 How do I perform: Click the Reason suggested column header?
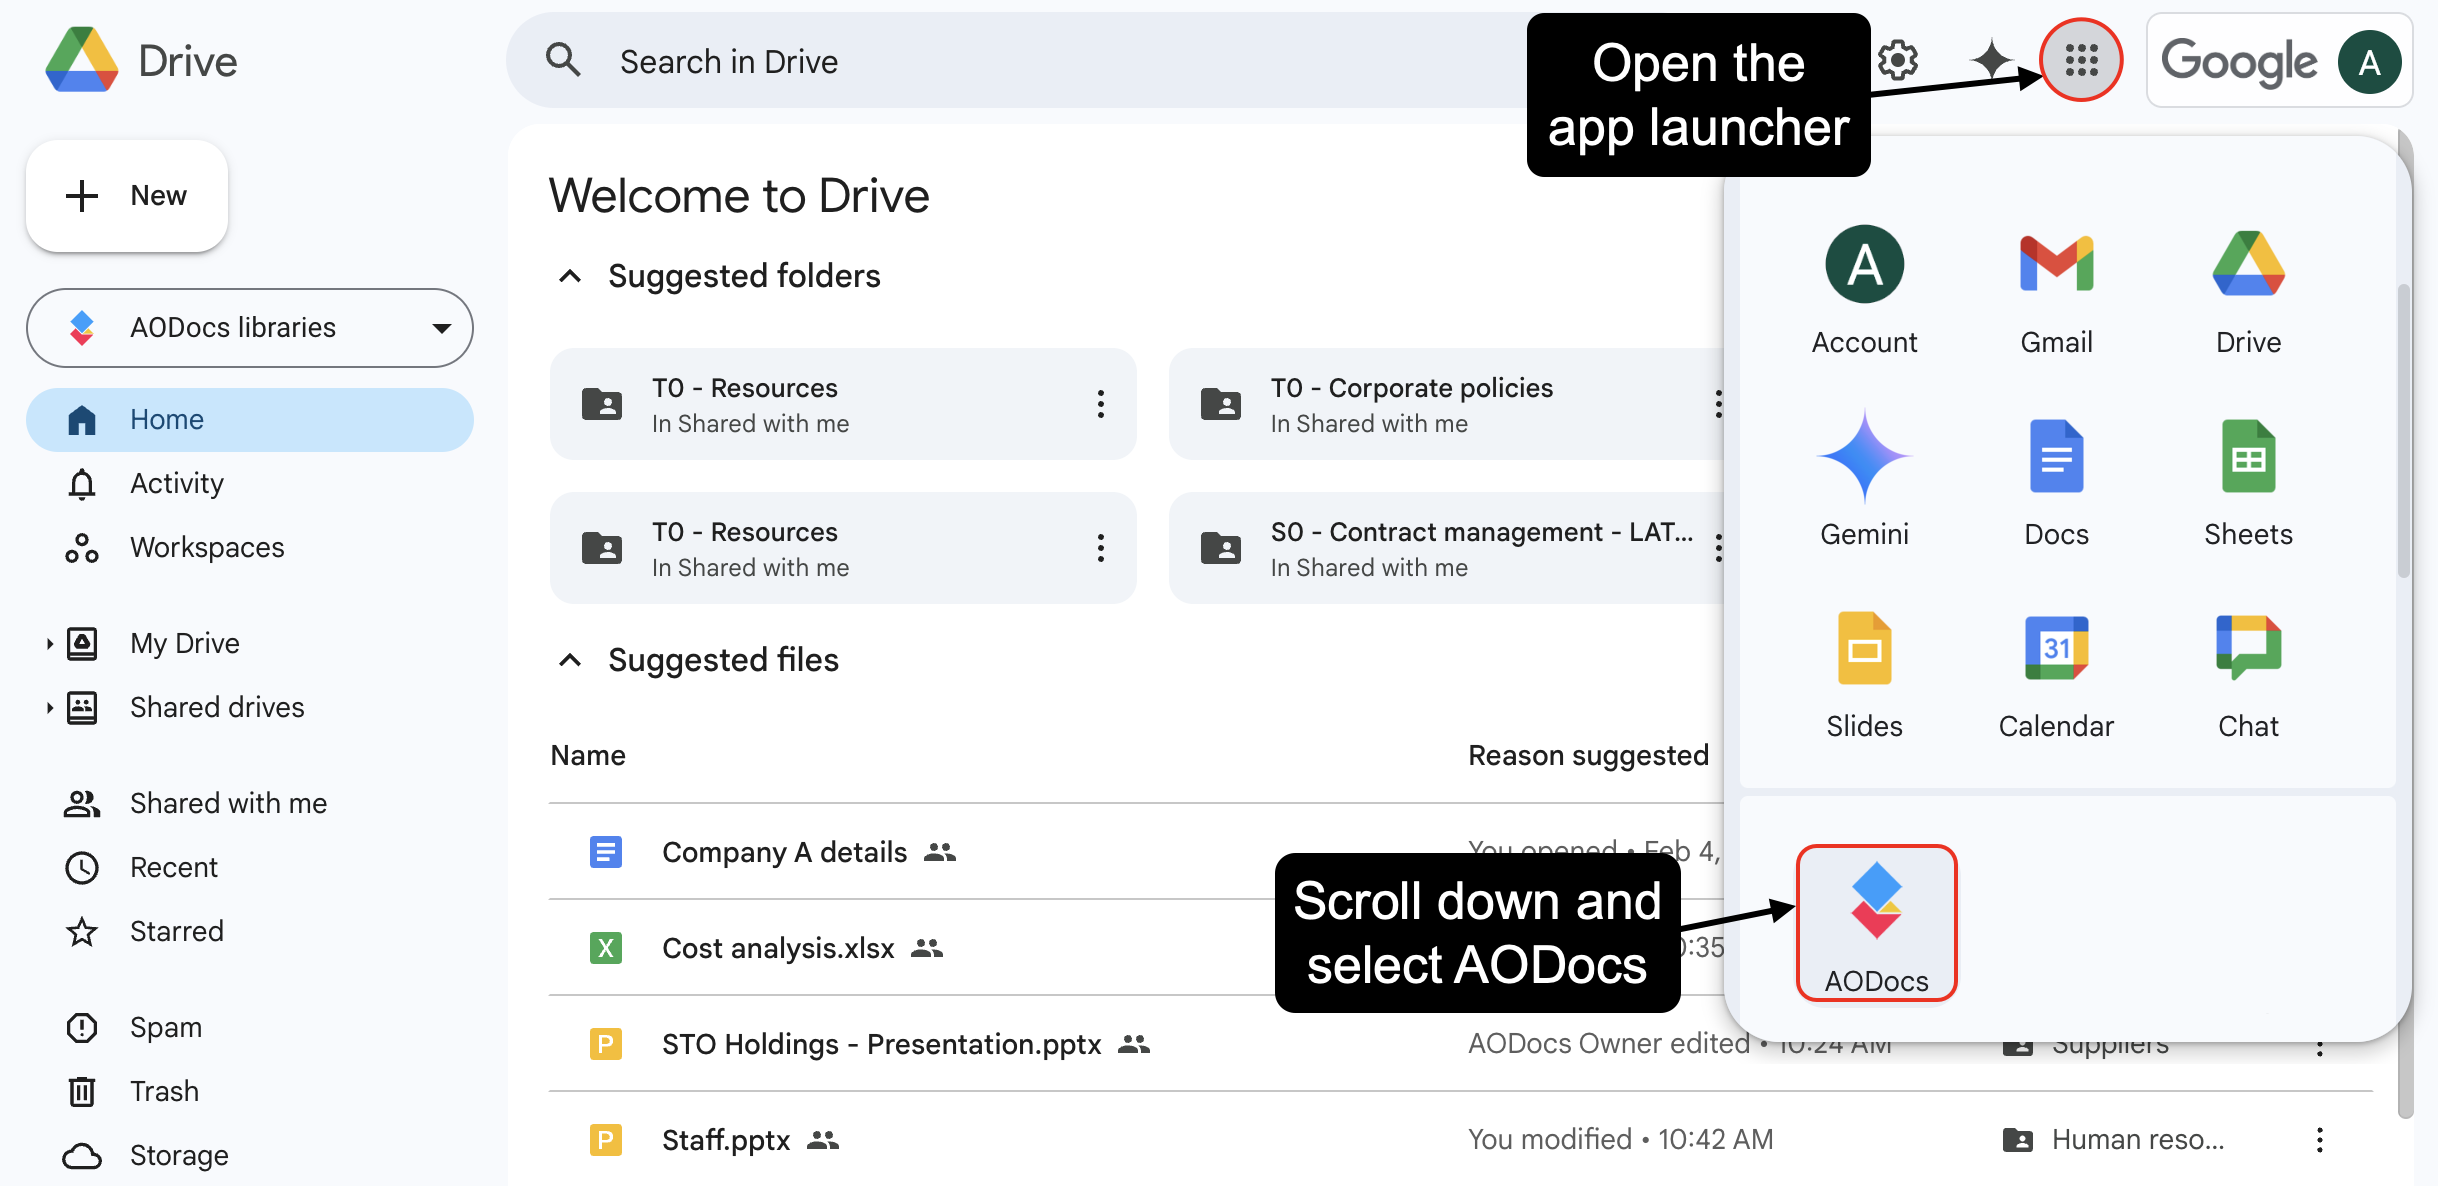point(1588,756)
